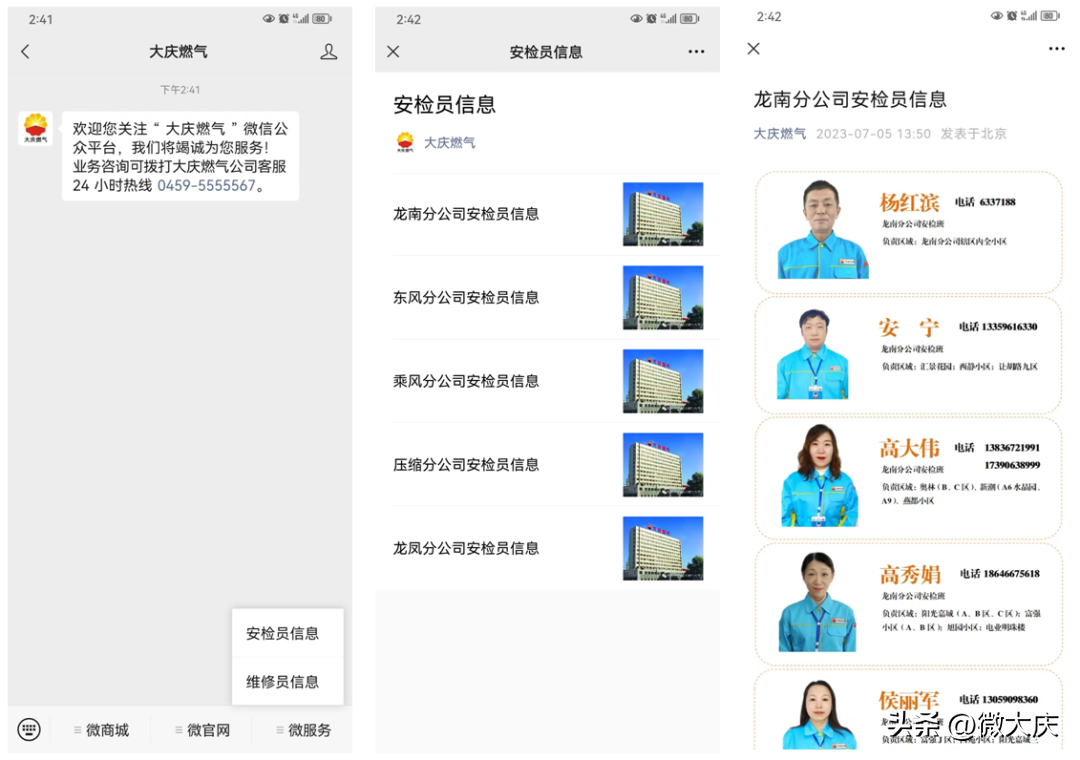The width and height of the screenshot is (1080, 760).
Task: Go back from the 大庆燃气 chat
Action: pyautogui.click(x=25, y=52)
